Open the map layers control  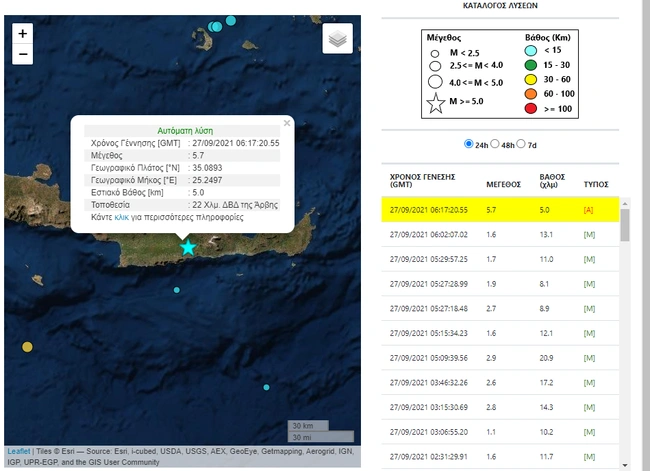(x=338, y=39)
